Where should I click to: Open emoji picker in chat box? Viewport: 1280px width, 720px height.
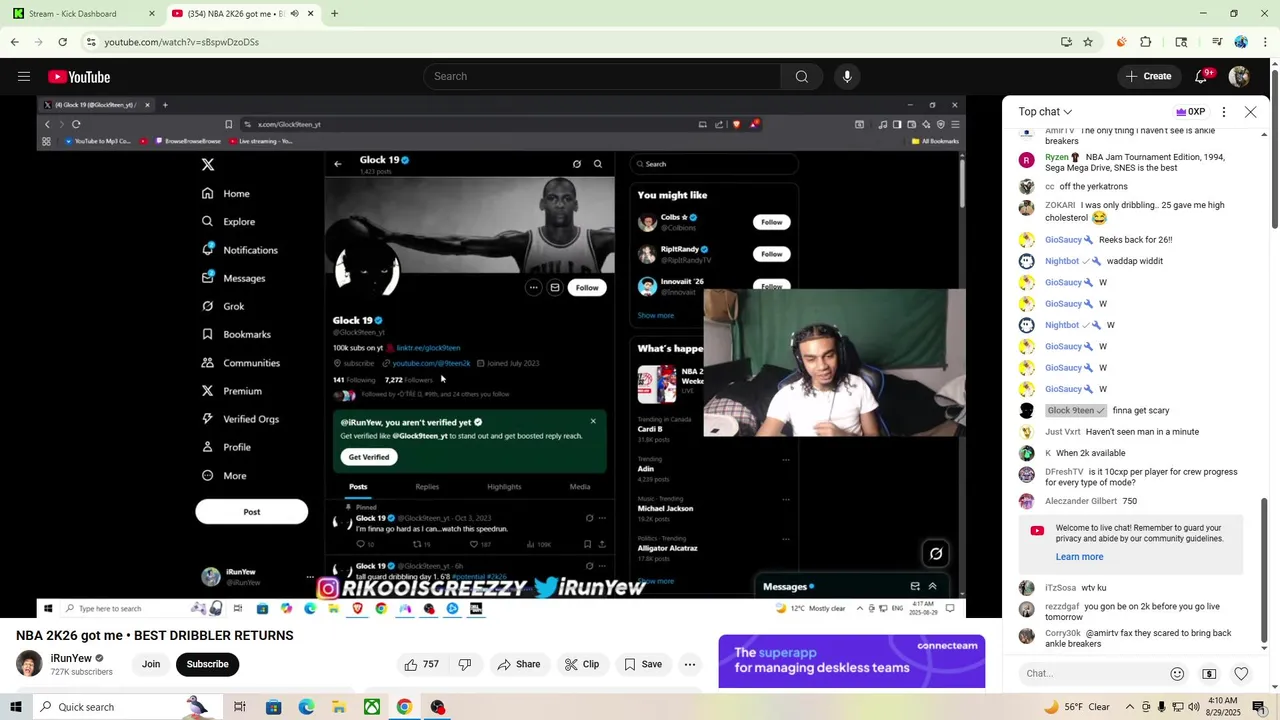pyautogui.click(x=1177, y=674)
